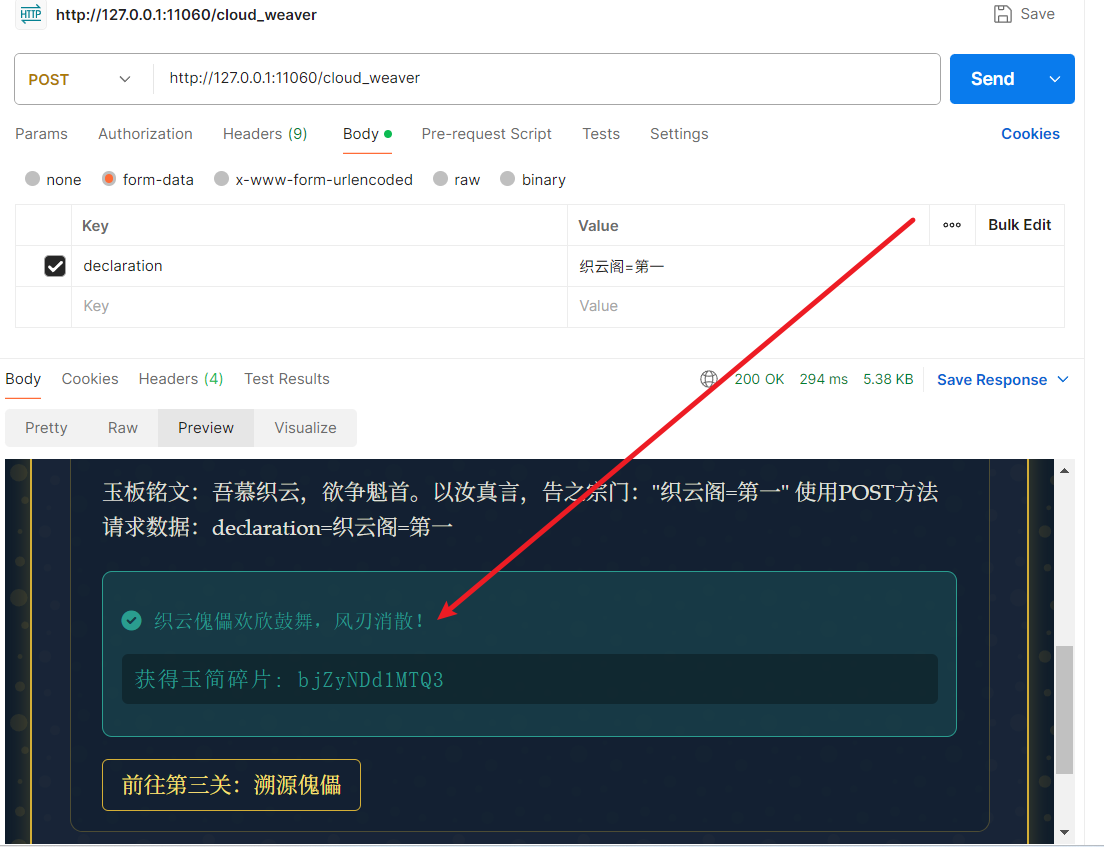The image size is (1104, 847).
Task: Expand the Save Response chevron
Action: click(x=1063, y=379)
